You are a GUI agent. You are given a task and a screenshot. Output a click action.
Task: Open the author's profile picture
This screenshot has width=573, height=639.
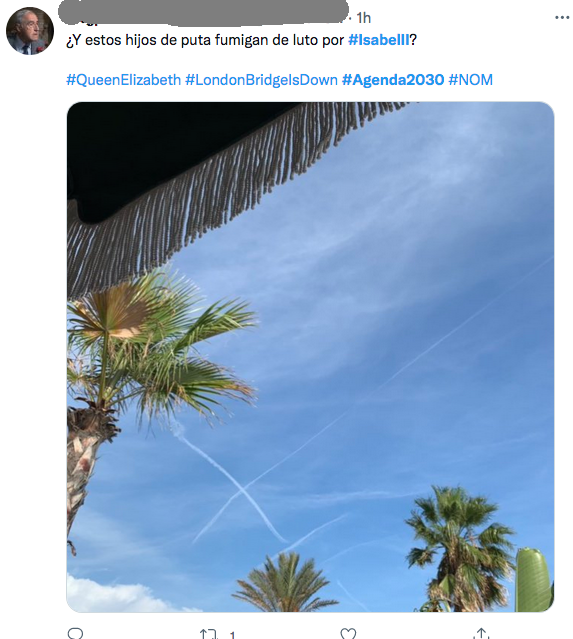30,31
